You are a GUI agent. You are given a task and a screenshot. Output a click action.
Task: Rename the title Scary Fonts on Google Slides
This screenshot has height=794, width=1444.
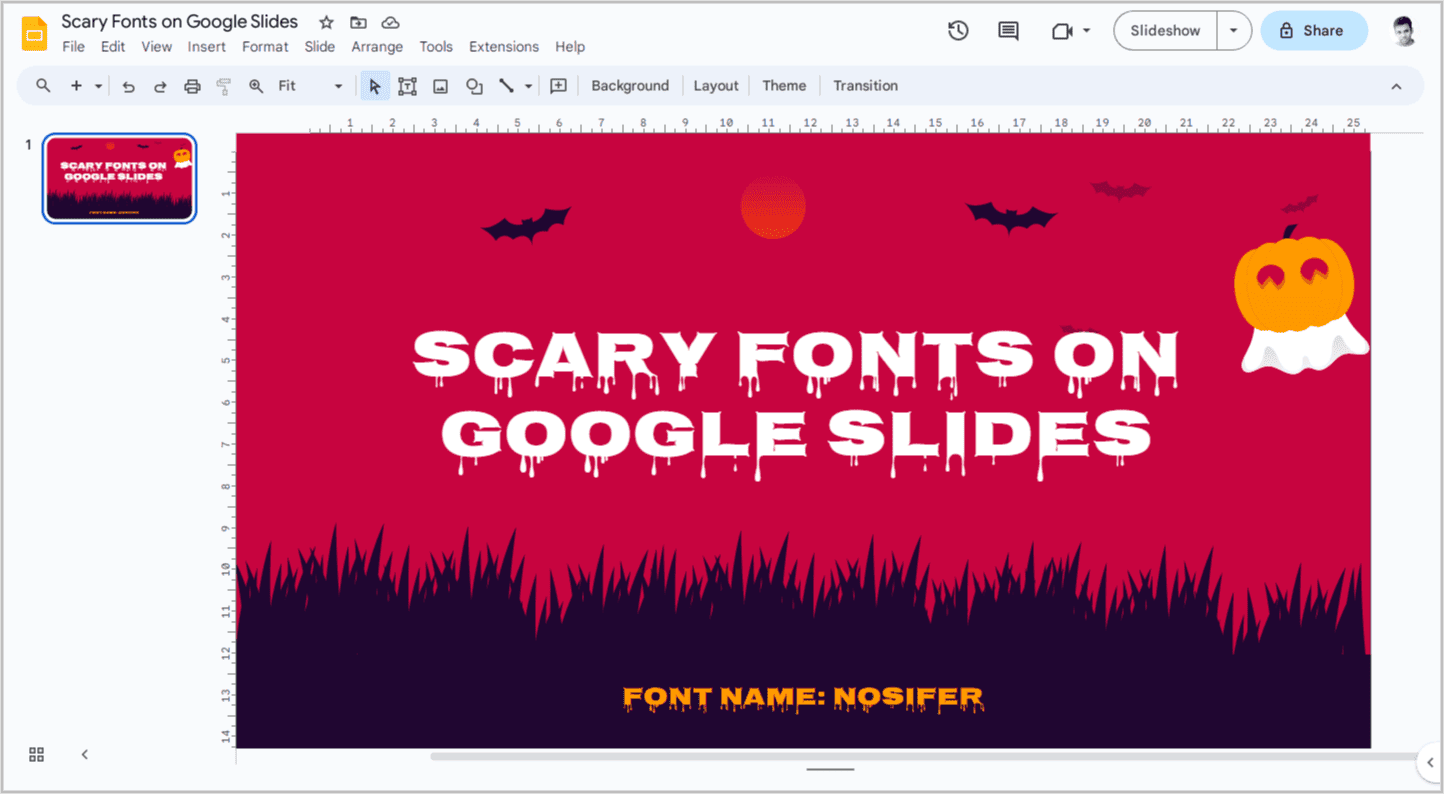tap(180, 21)
